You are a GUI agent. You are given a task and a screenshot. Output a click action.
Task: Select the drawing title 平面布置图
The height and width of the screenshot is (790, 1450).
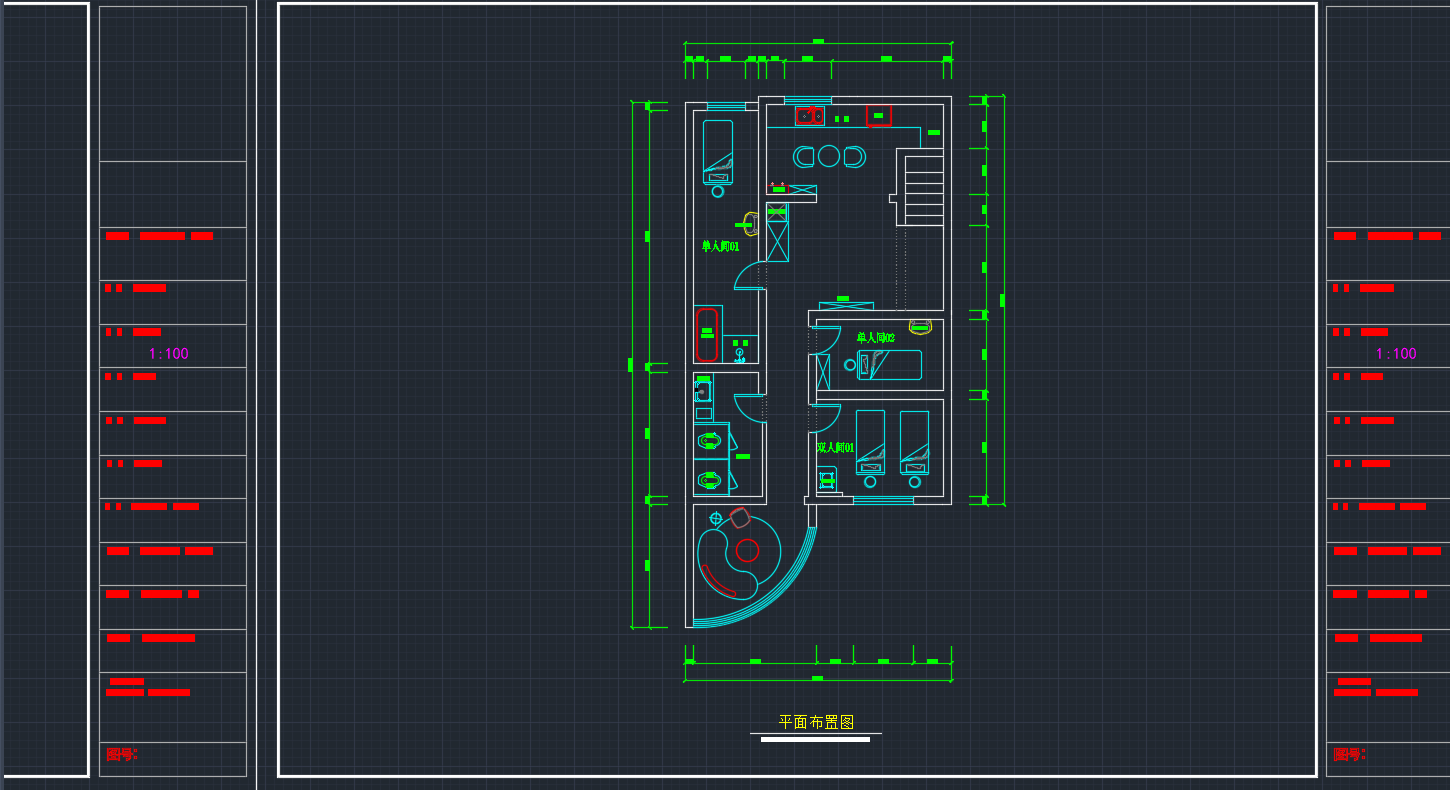pos(816,722)
